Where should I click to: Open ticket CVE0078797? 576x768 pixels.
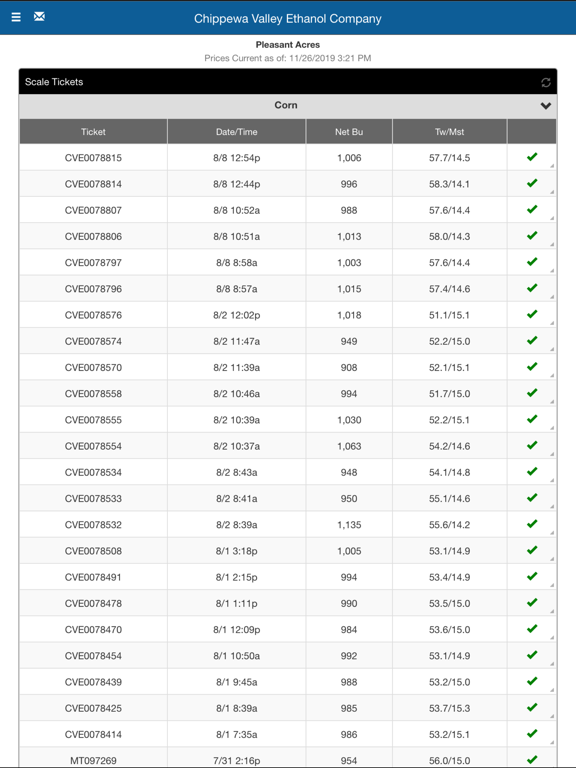pos(93,263)
